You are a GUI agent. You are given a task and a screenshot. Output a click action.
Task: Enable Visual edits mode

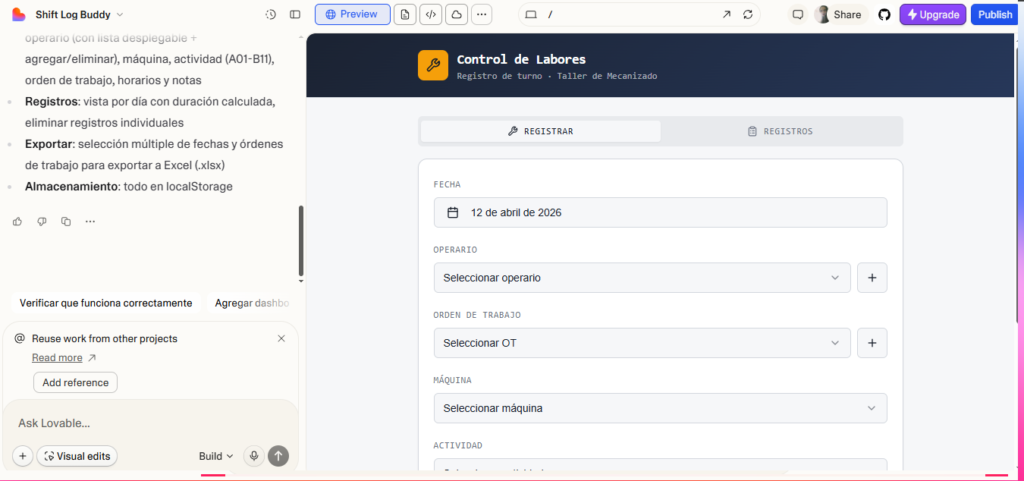77,456
